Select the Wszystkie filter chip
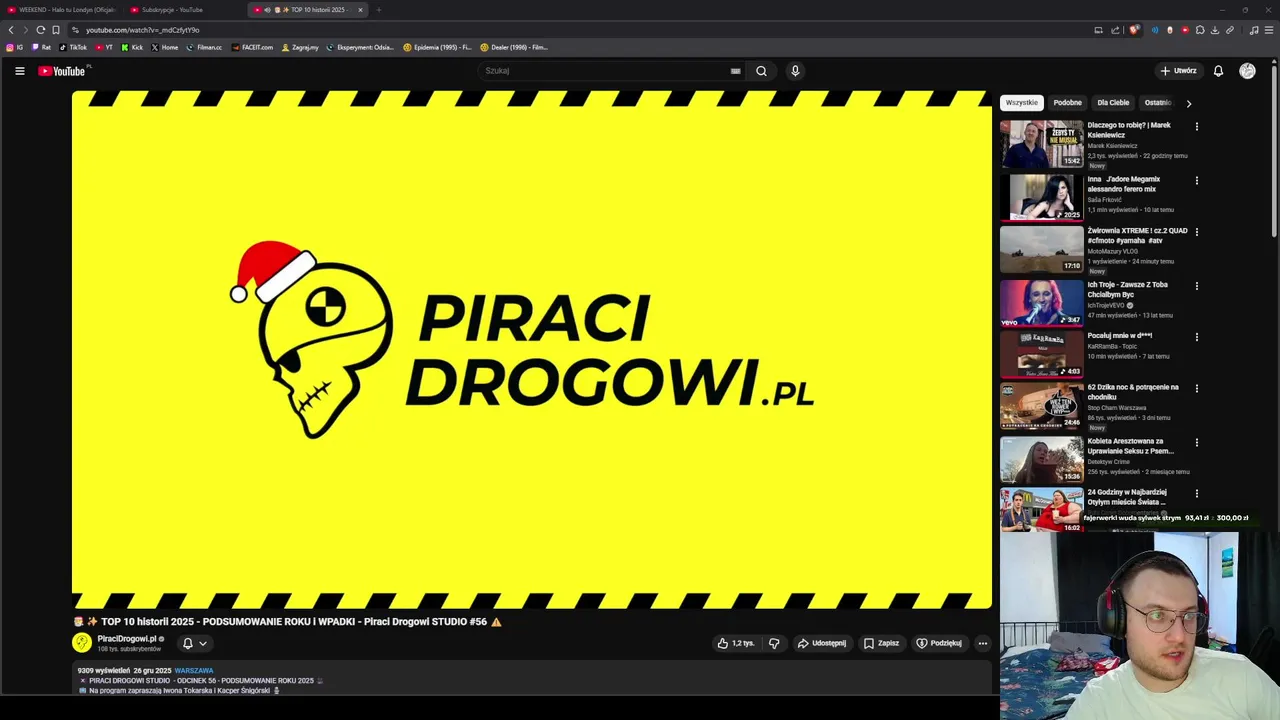This screenshot has width=1280, height=720. (1022, 103)
